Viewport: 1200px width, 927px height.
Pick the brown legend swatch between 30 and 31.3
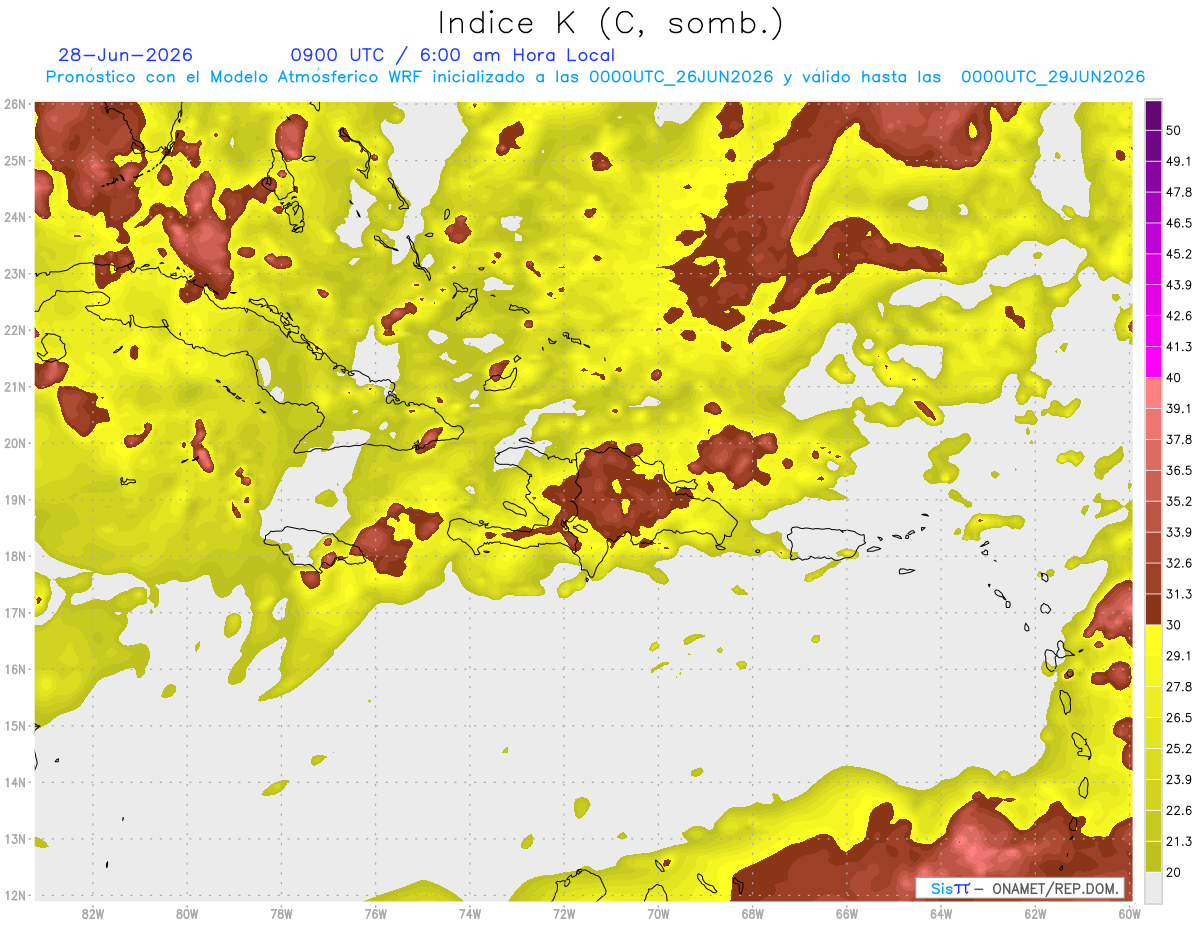pyautogui.click(x=1153, y=609)
